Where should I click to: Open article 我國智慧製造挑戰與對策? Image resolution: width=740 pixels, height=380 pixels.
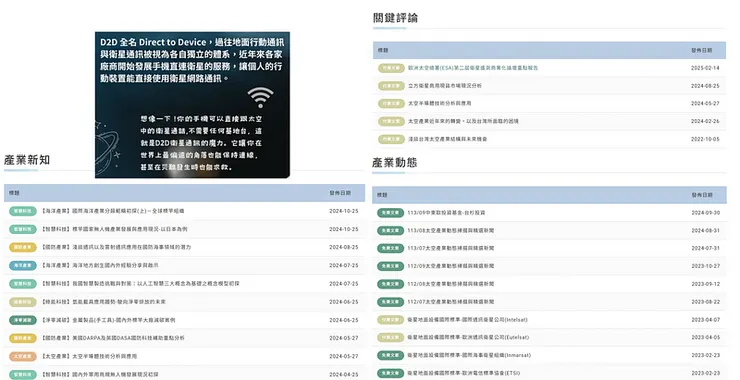(x=141, y=284)
